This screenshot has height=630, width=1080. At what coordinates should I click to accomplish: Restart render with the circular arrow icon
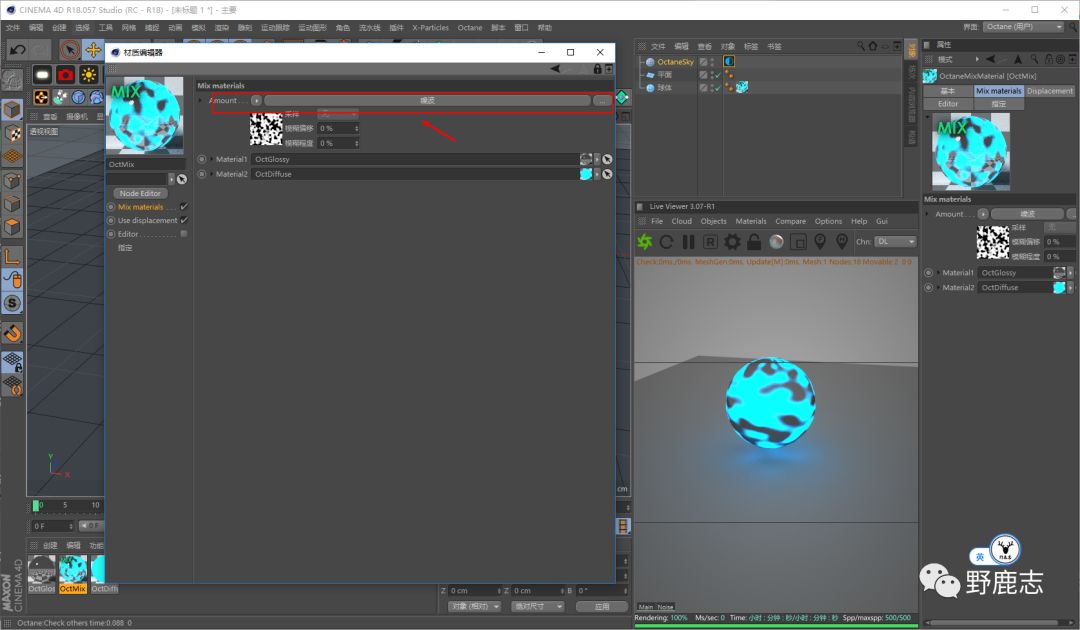[x=667, y=242]
